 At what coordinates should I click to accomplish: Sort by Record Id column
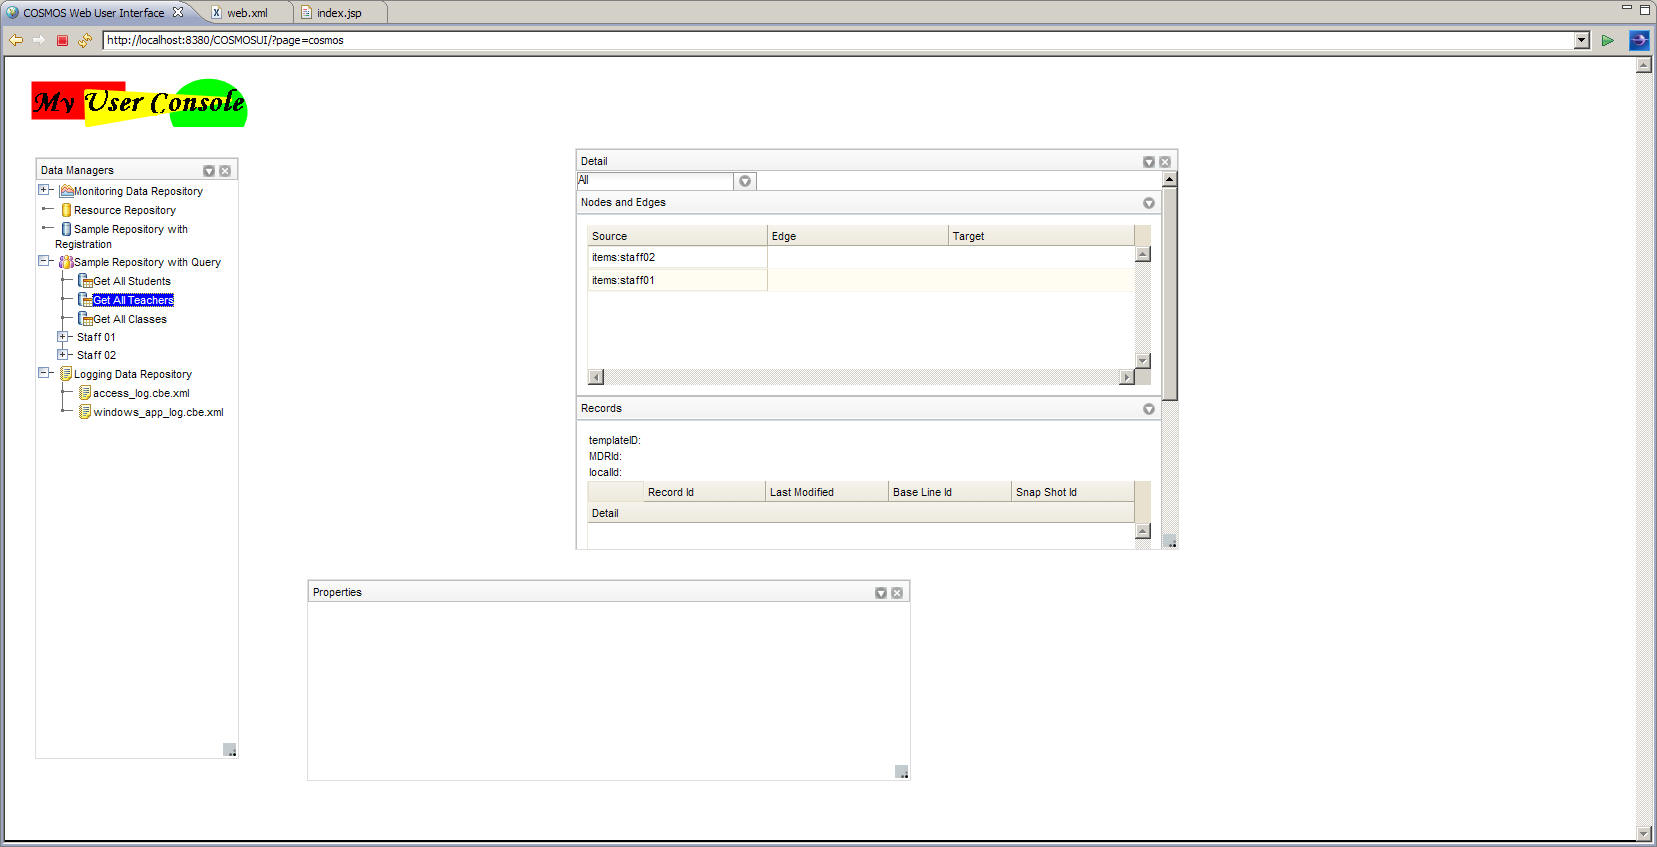click(704, 492)
